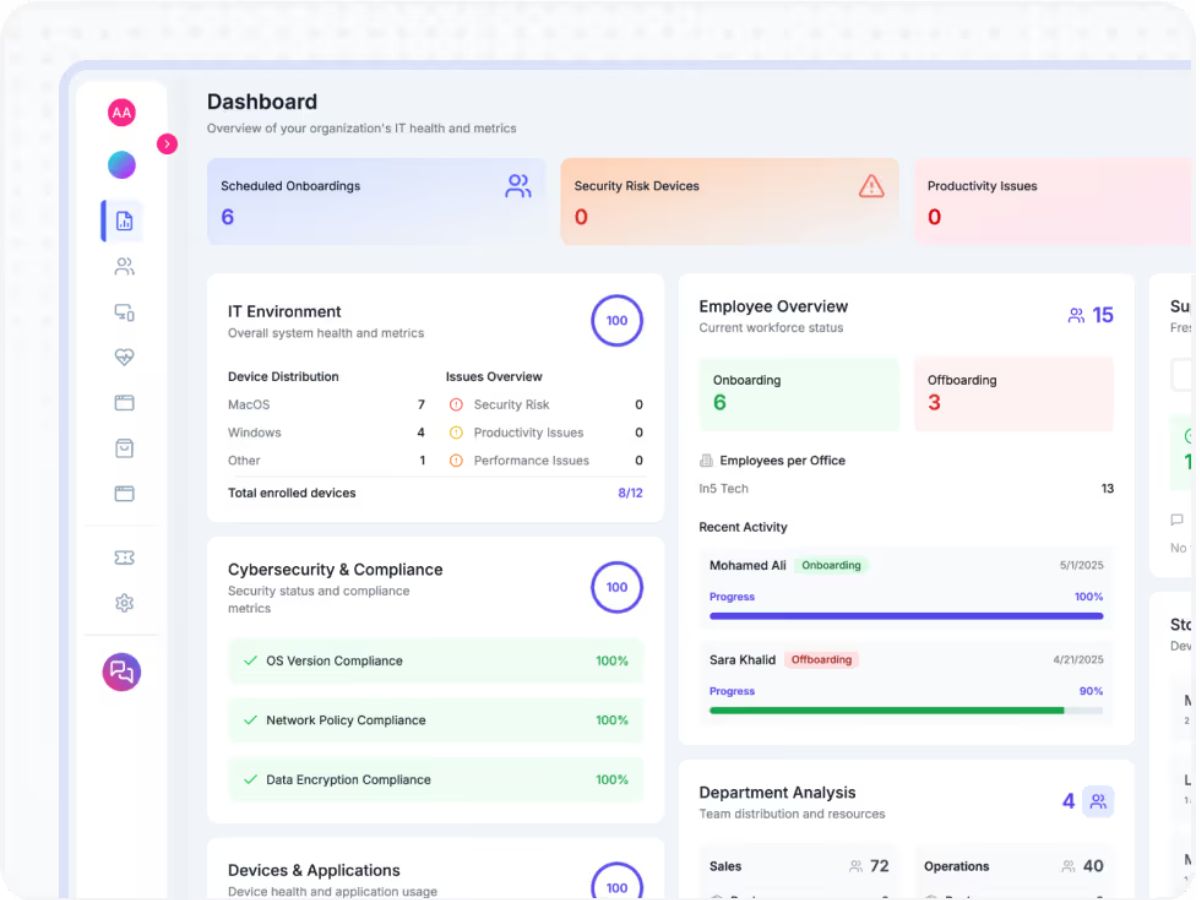Open the Operations department card
Screen dimensions: 1200x900
[1014, 873]
